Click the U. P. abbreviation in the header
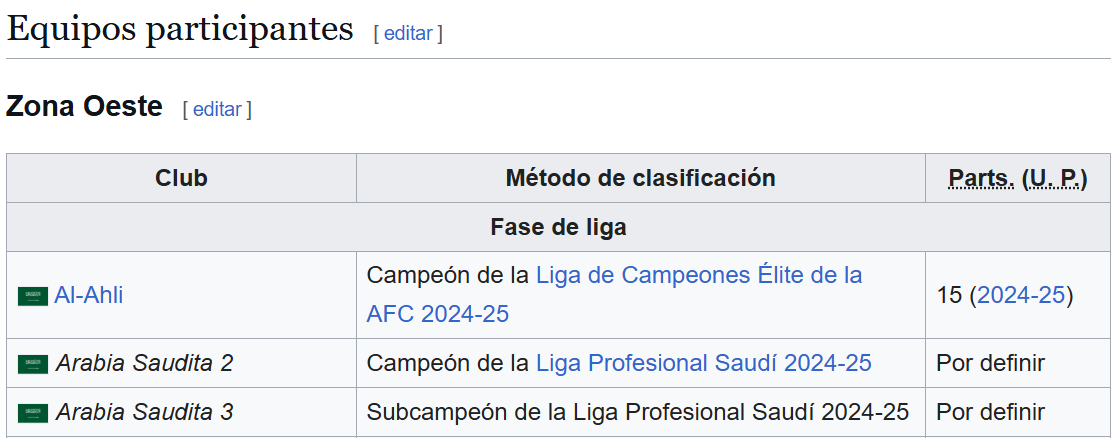This screenshot has height=438, width=1117. pos(1054,178)
